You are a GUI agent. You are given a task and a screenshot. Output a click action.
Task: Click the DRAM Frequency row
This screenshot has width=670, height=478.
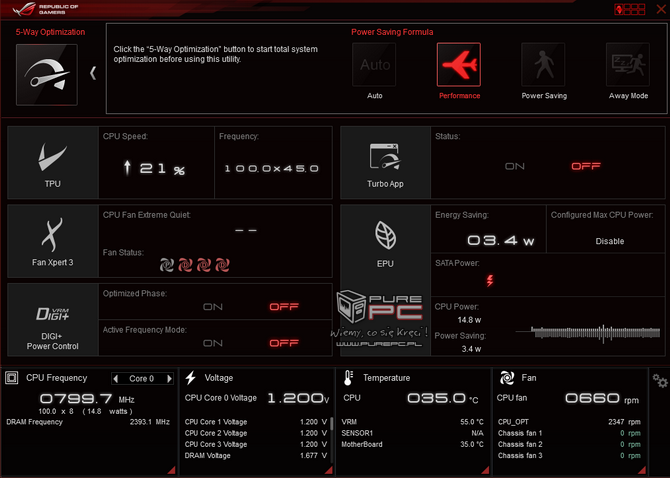(88, 422)
